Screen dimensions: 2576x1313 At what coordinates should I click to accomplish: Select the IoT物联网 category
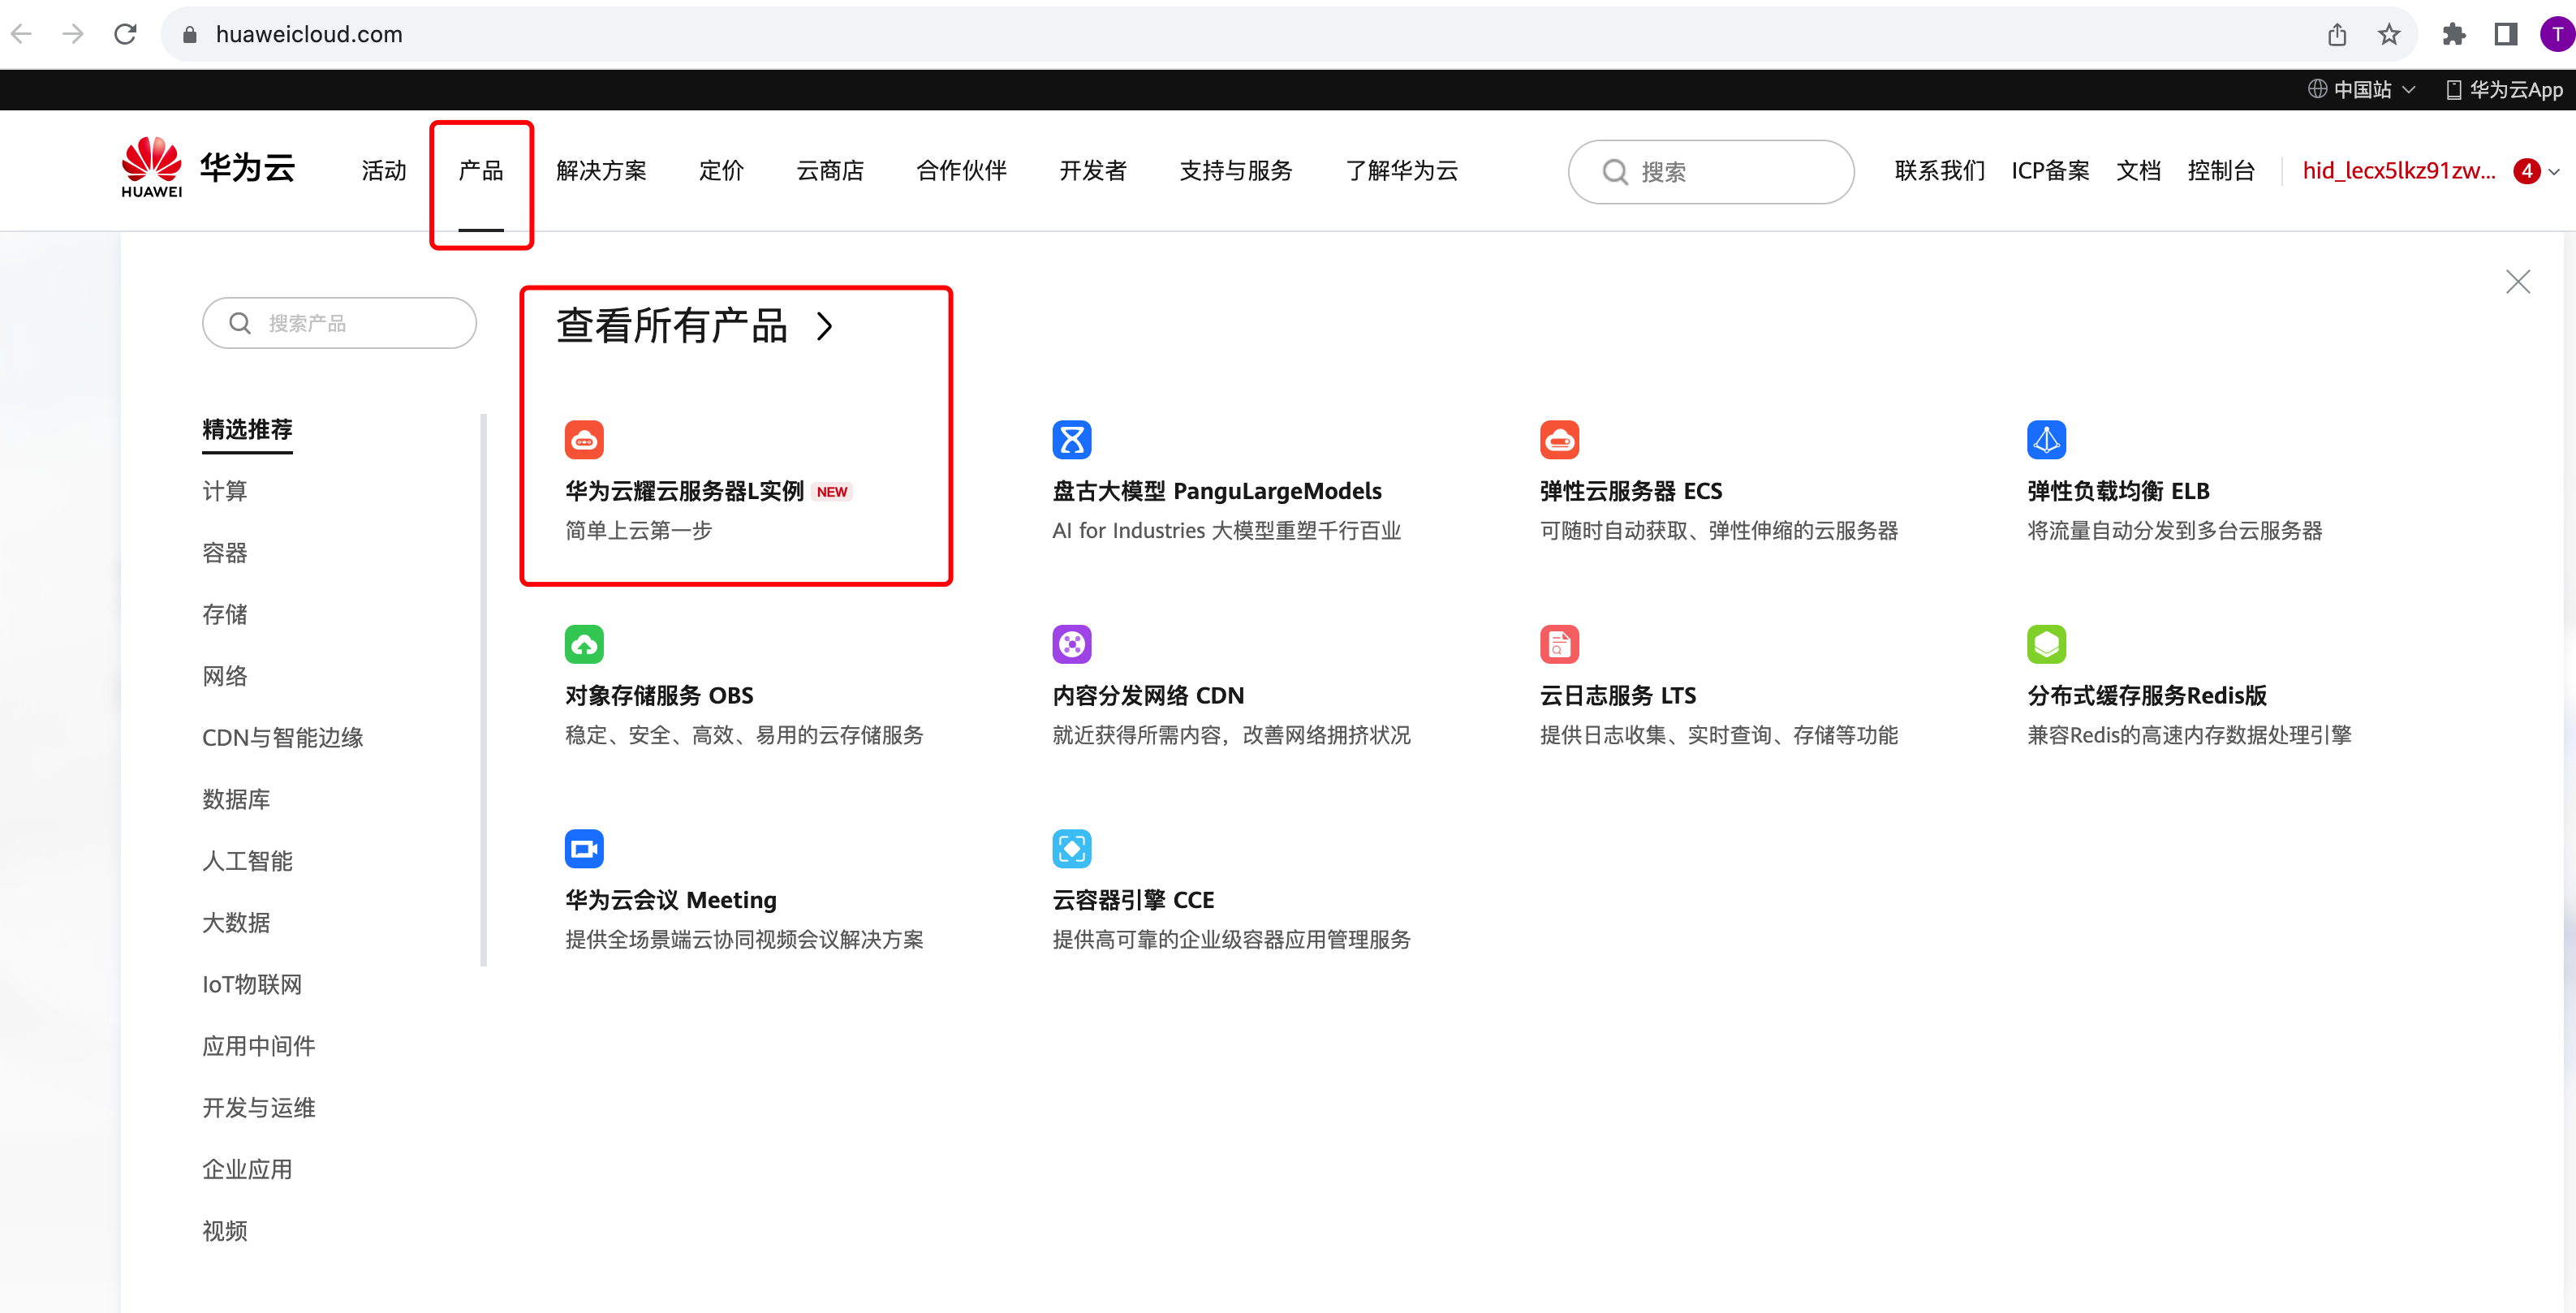pos(252,984)
